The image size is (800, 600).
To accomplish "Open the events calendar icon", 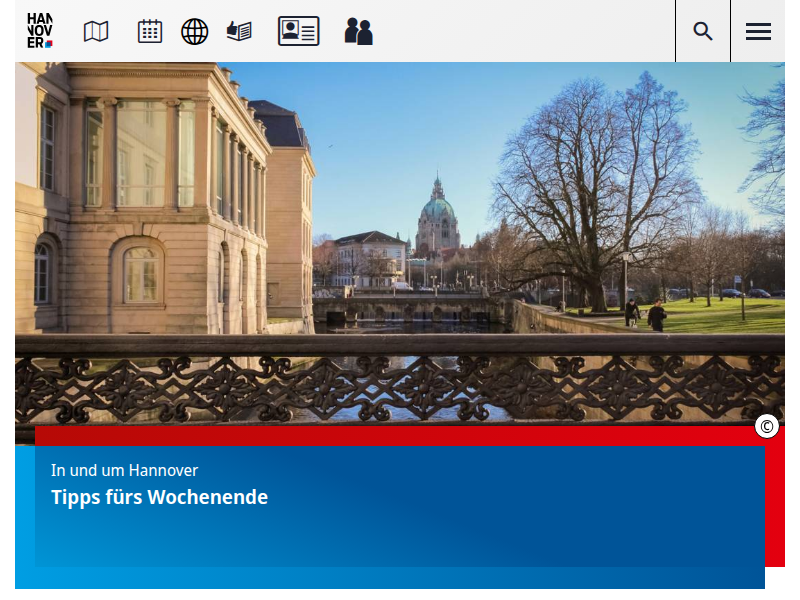I will click(x=150, y=31).
